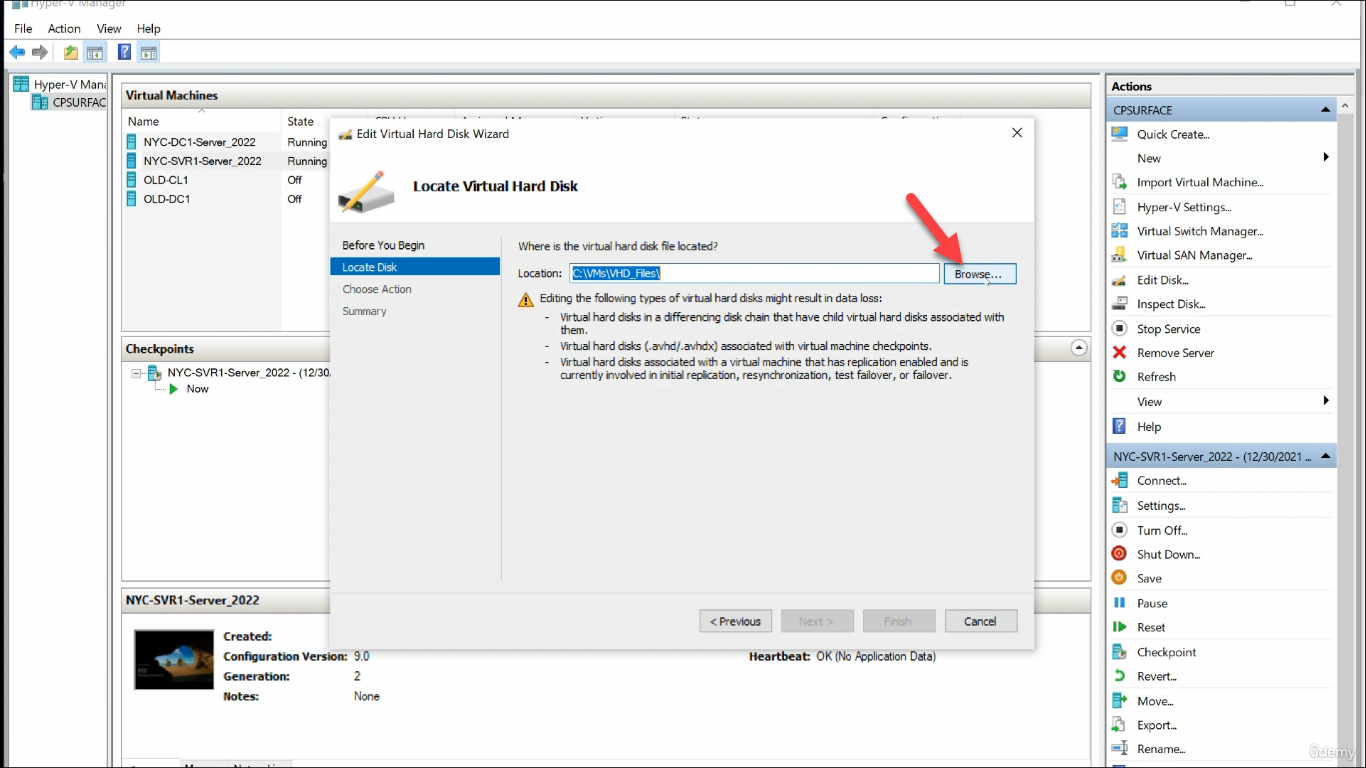
Task: Click the Forward arrow toolbar icon
Action: click(40, 52)
